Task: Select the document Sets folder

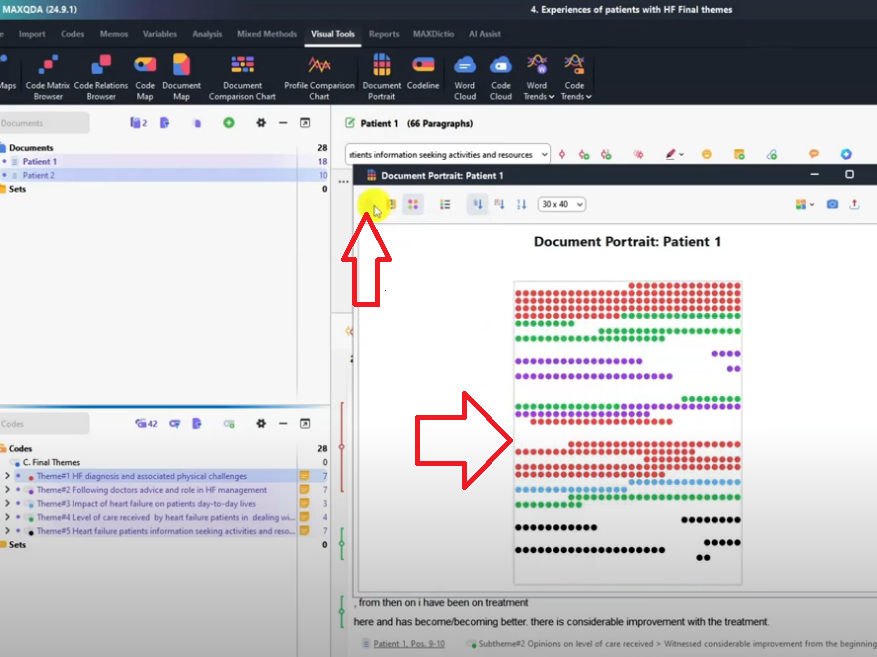Action: click(x=17, y=189)
